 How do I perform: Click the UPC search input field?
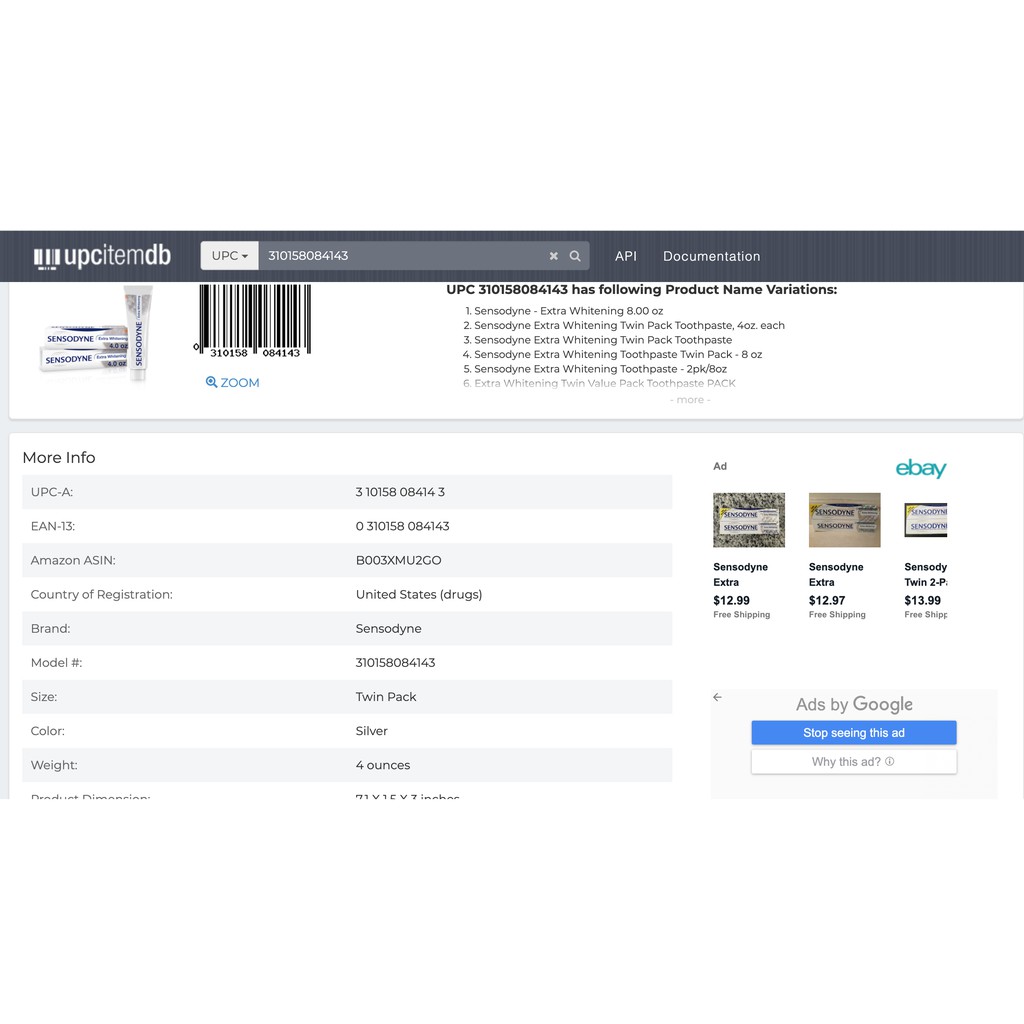click(x=400, y=256)
